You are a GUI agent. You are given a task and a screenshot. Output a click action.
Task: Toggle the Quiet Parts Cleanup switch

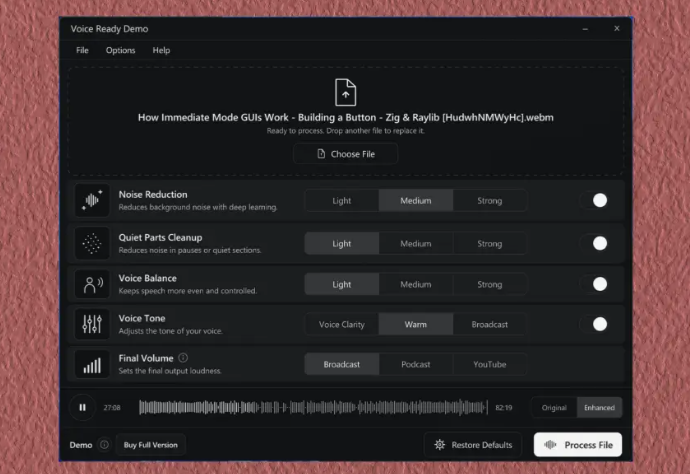tap(595, 243)
